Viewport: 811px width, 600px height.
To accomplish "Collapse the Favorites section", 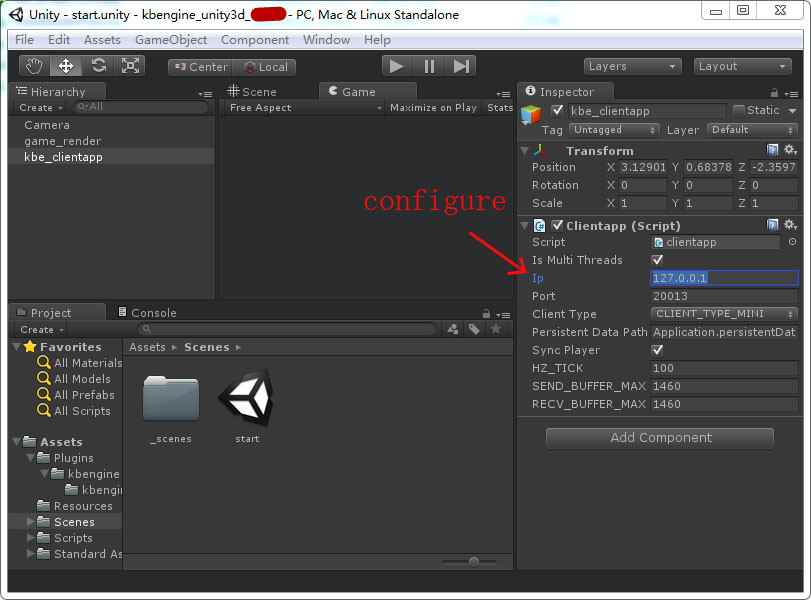I will [17, 347].
